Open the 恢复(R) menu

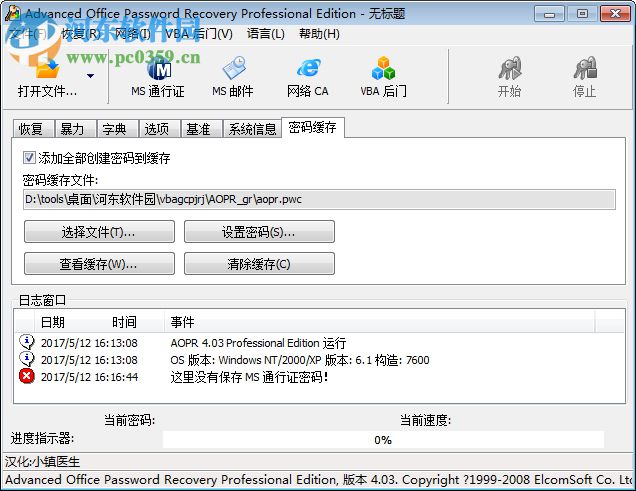[x=81, y=33]
